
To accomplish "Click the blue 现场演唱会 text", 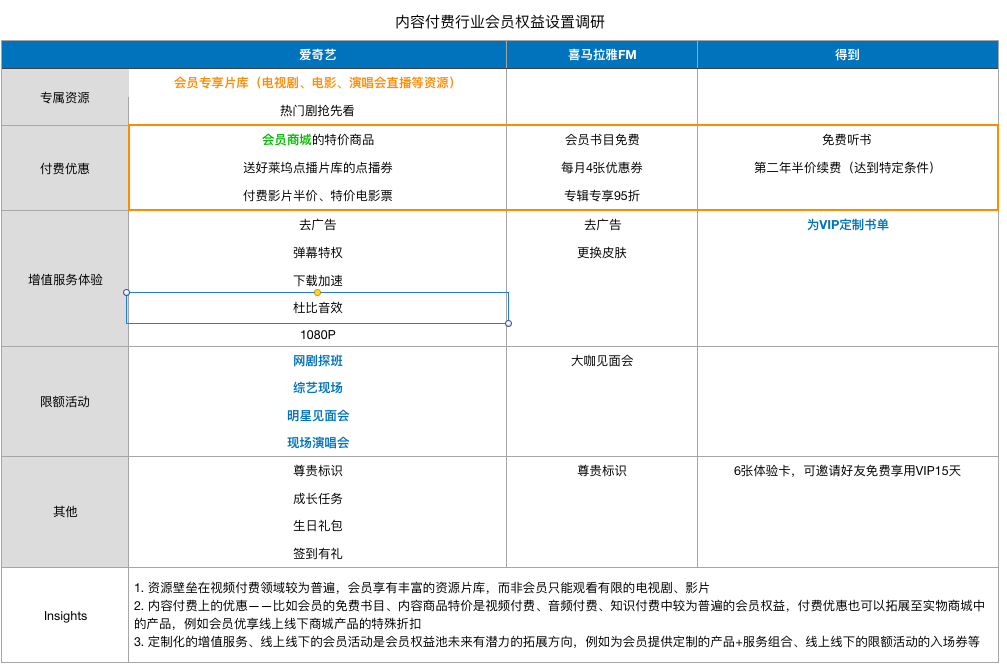I will pyautogui.click(x=317, y=442).
